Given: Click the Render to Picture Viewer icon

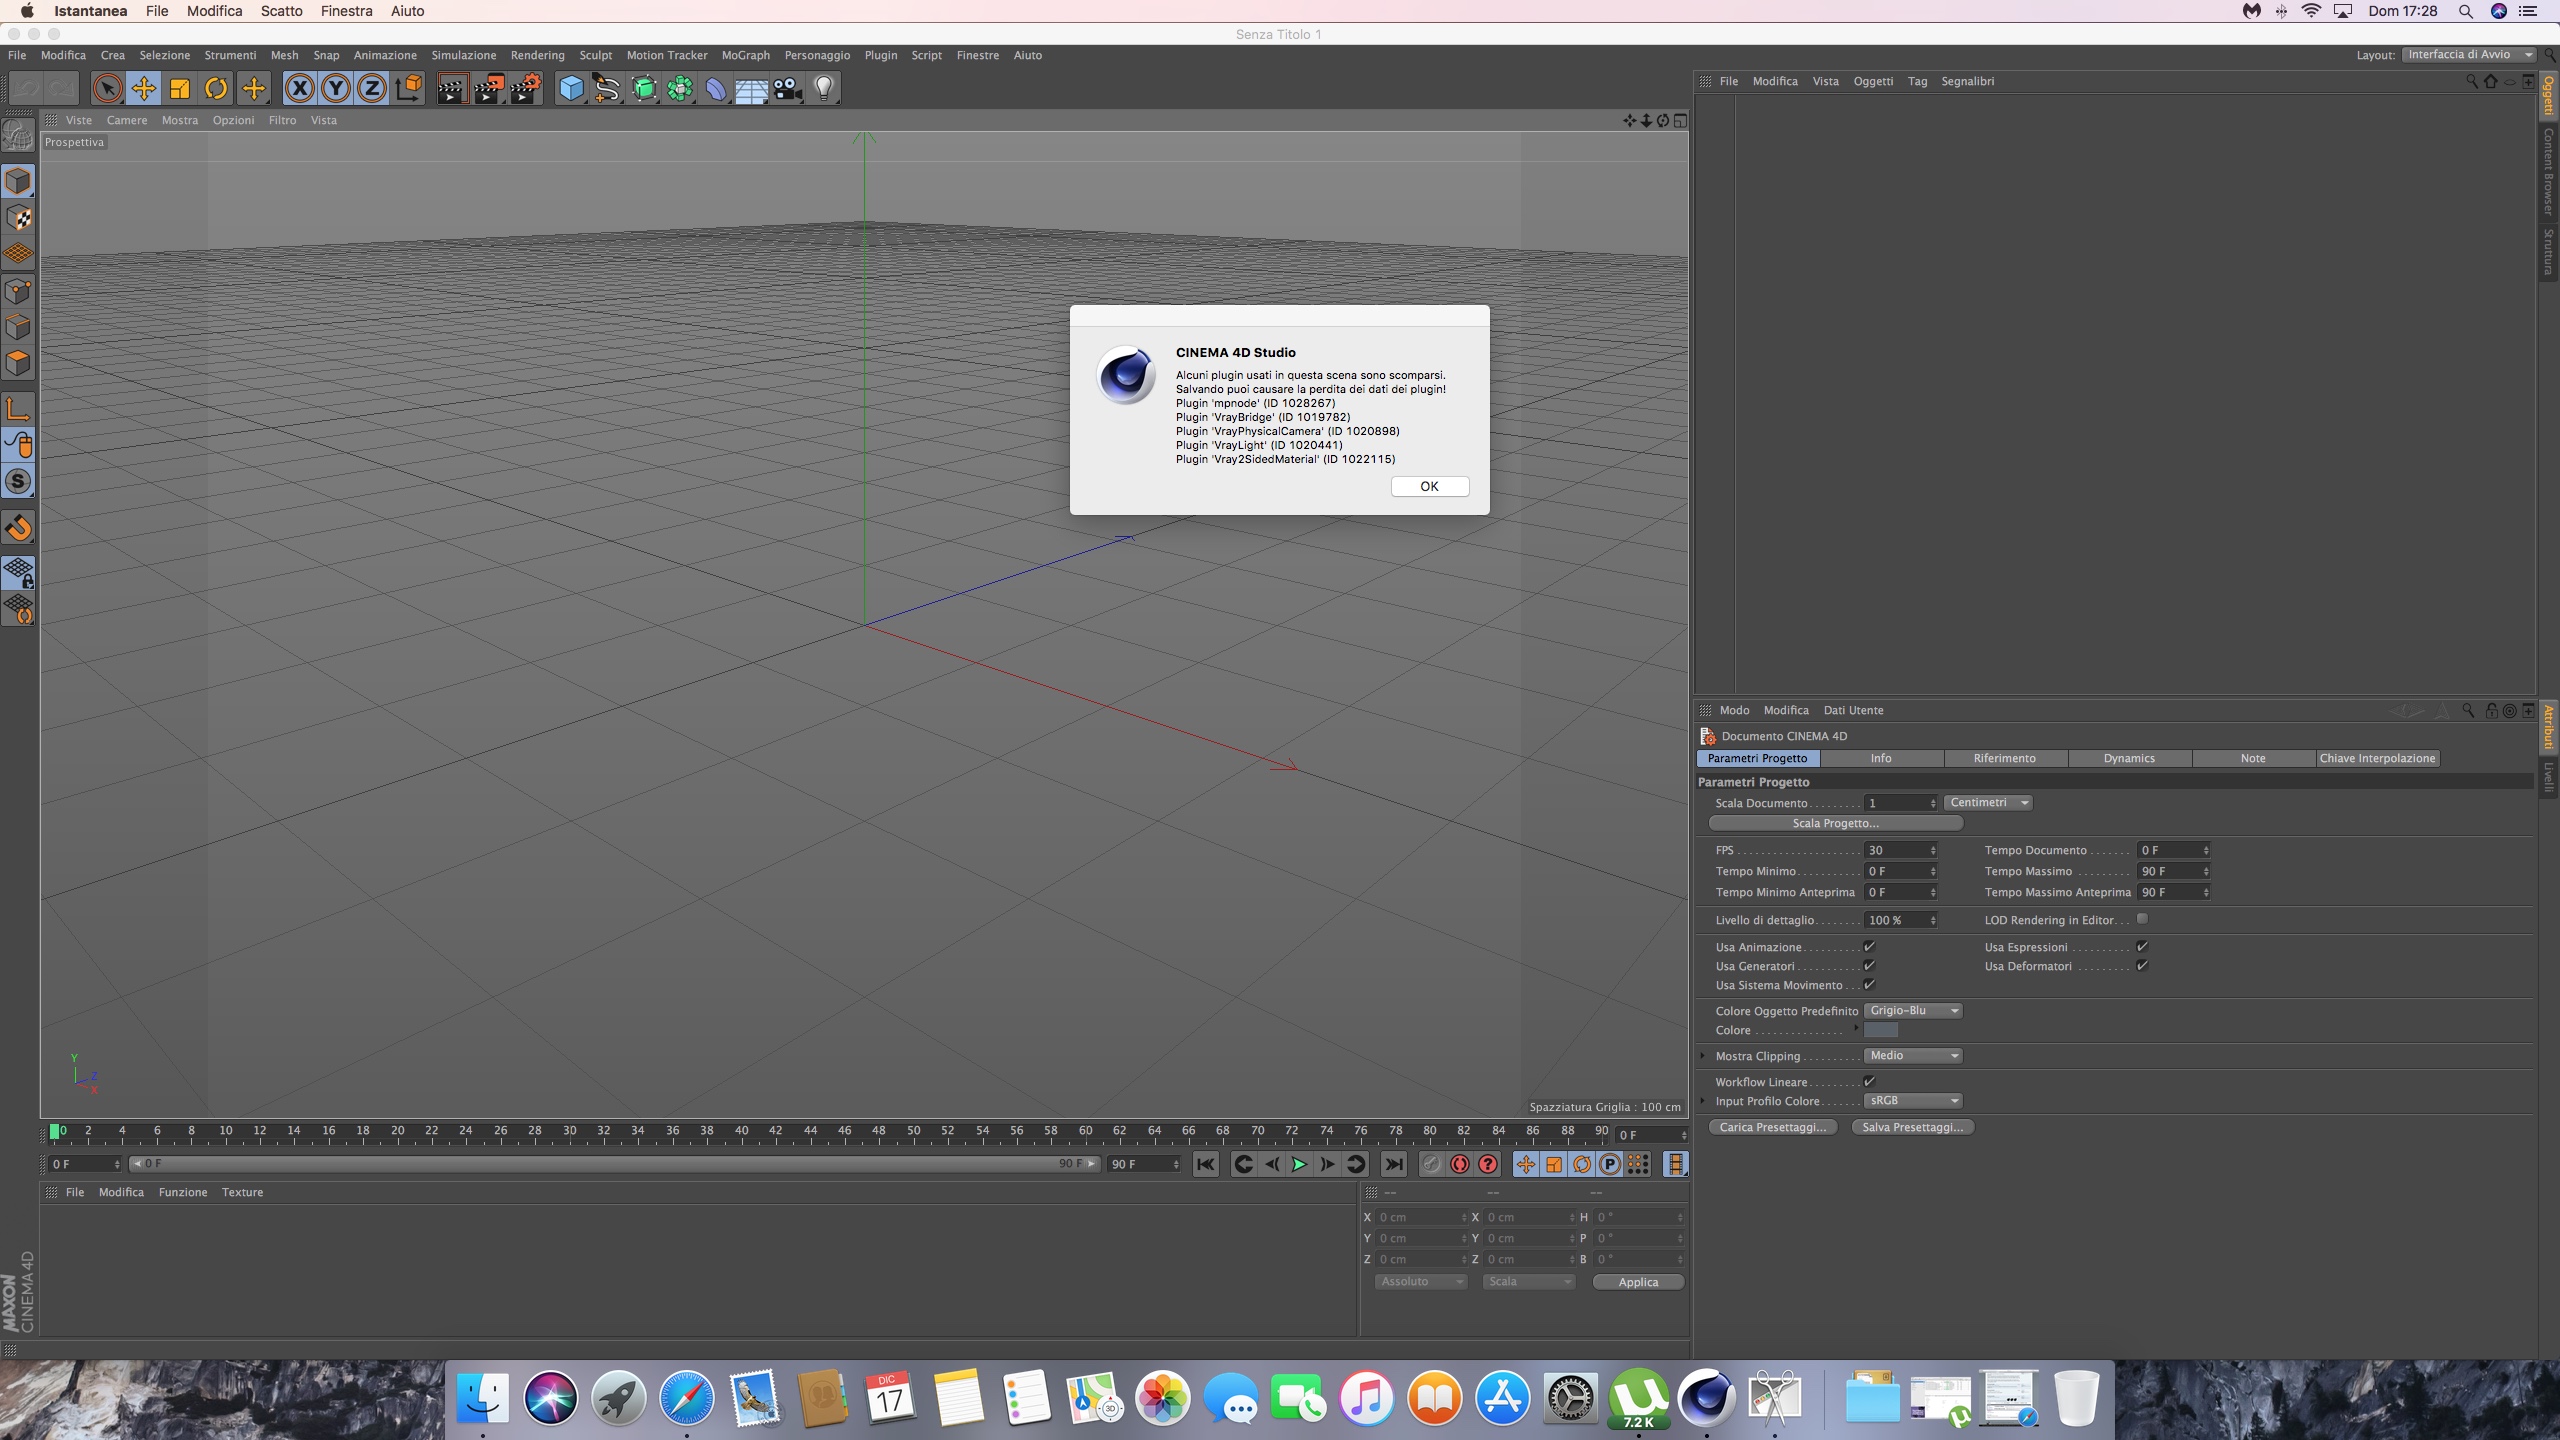Looking at the screenshot, I should pyautogui.click(x=488, y=89).
